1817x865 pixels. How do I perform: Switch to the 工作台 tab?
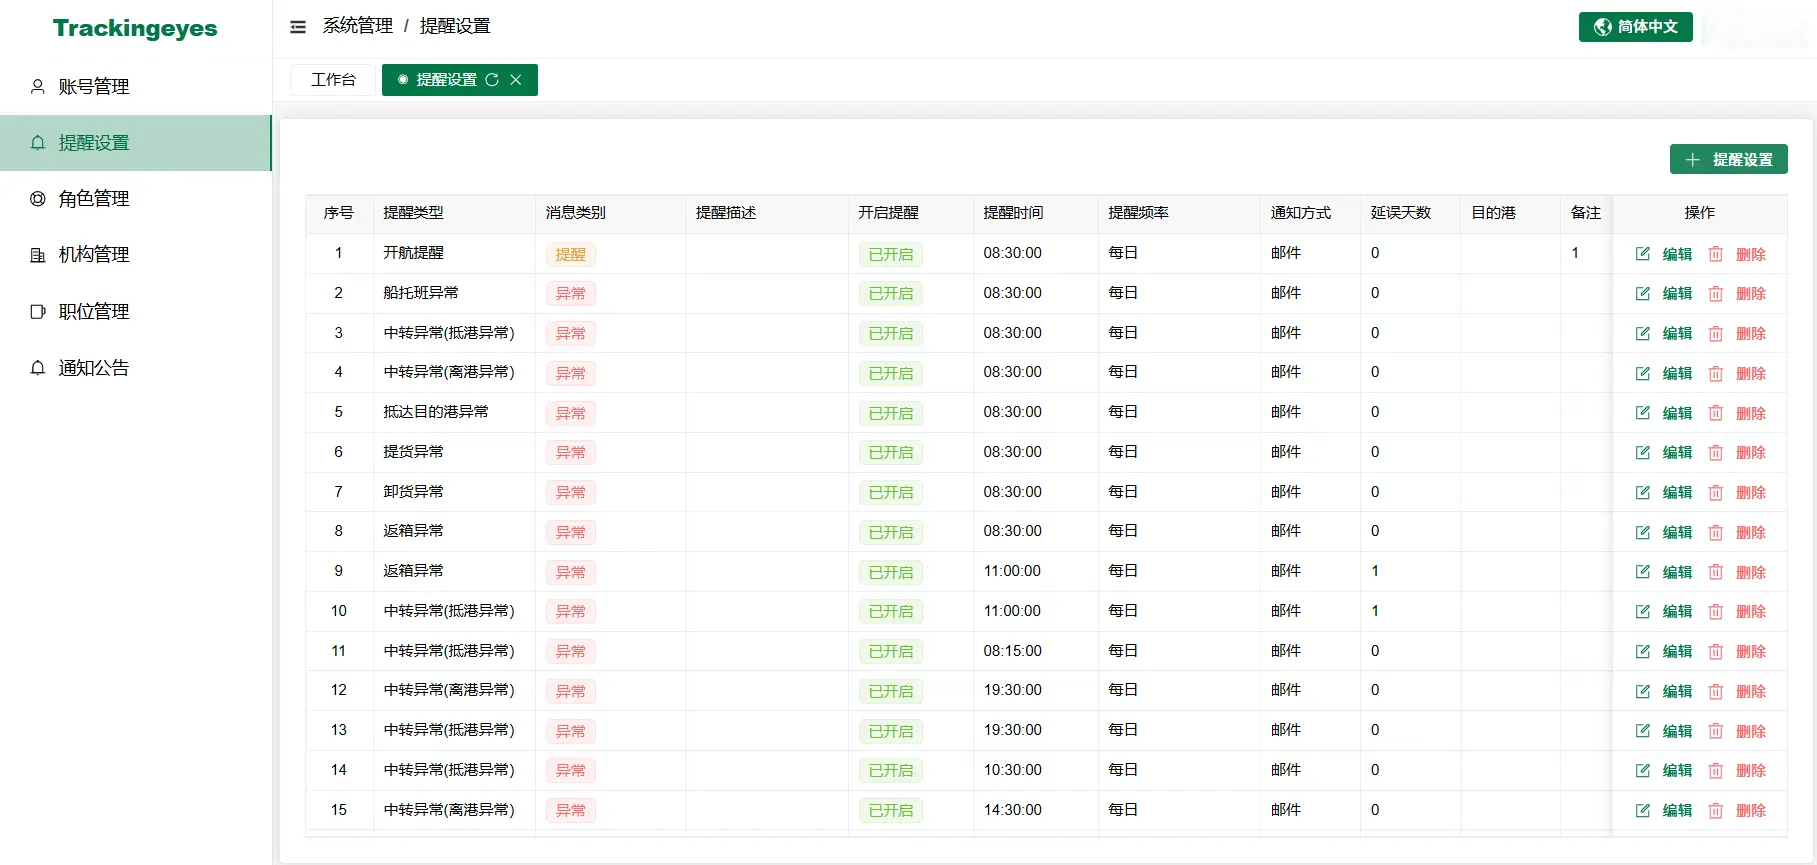(x=333, y=80)
